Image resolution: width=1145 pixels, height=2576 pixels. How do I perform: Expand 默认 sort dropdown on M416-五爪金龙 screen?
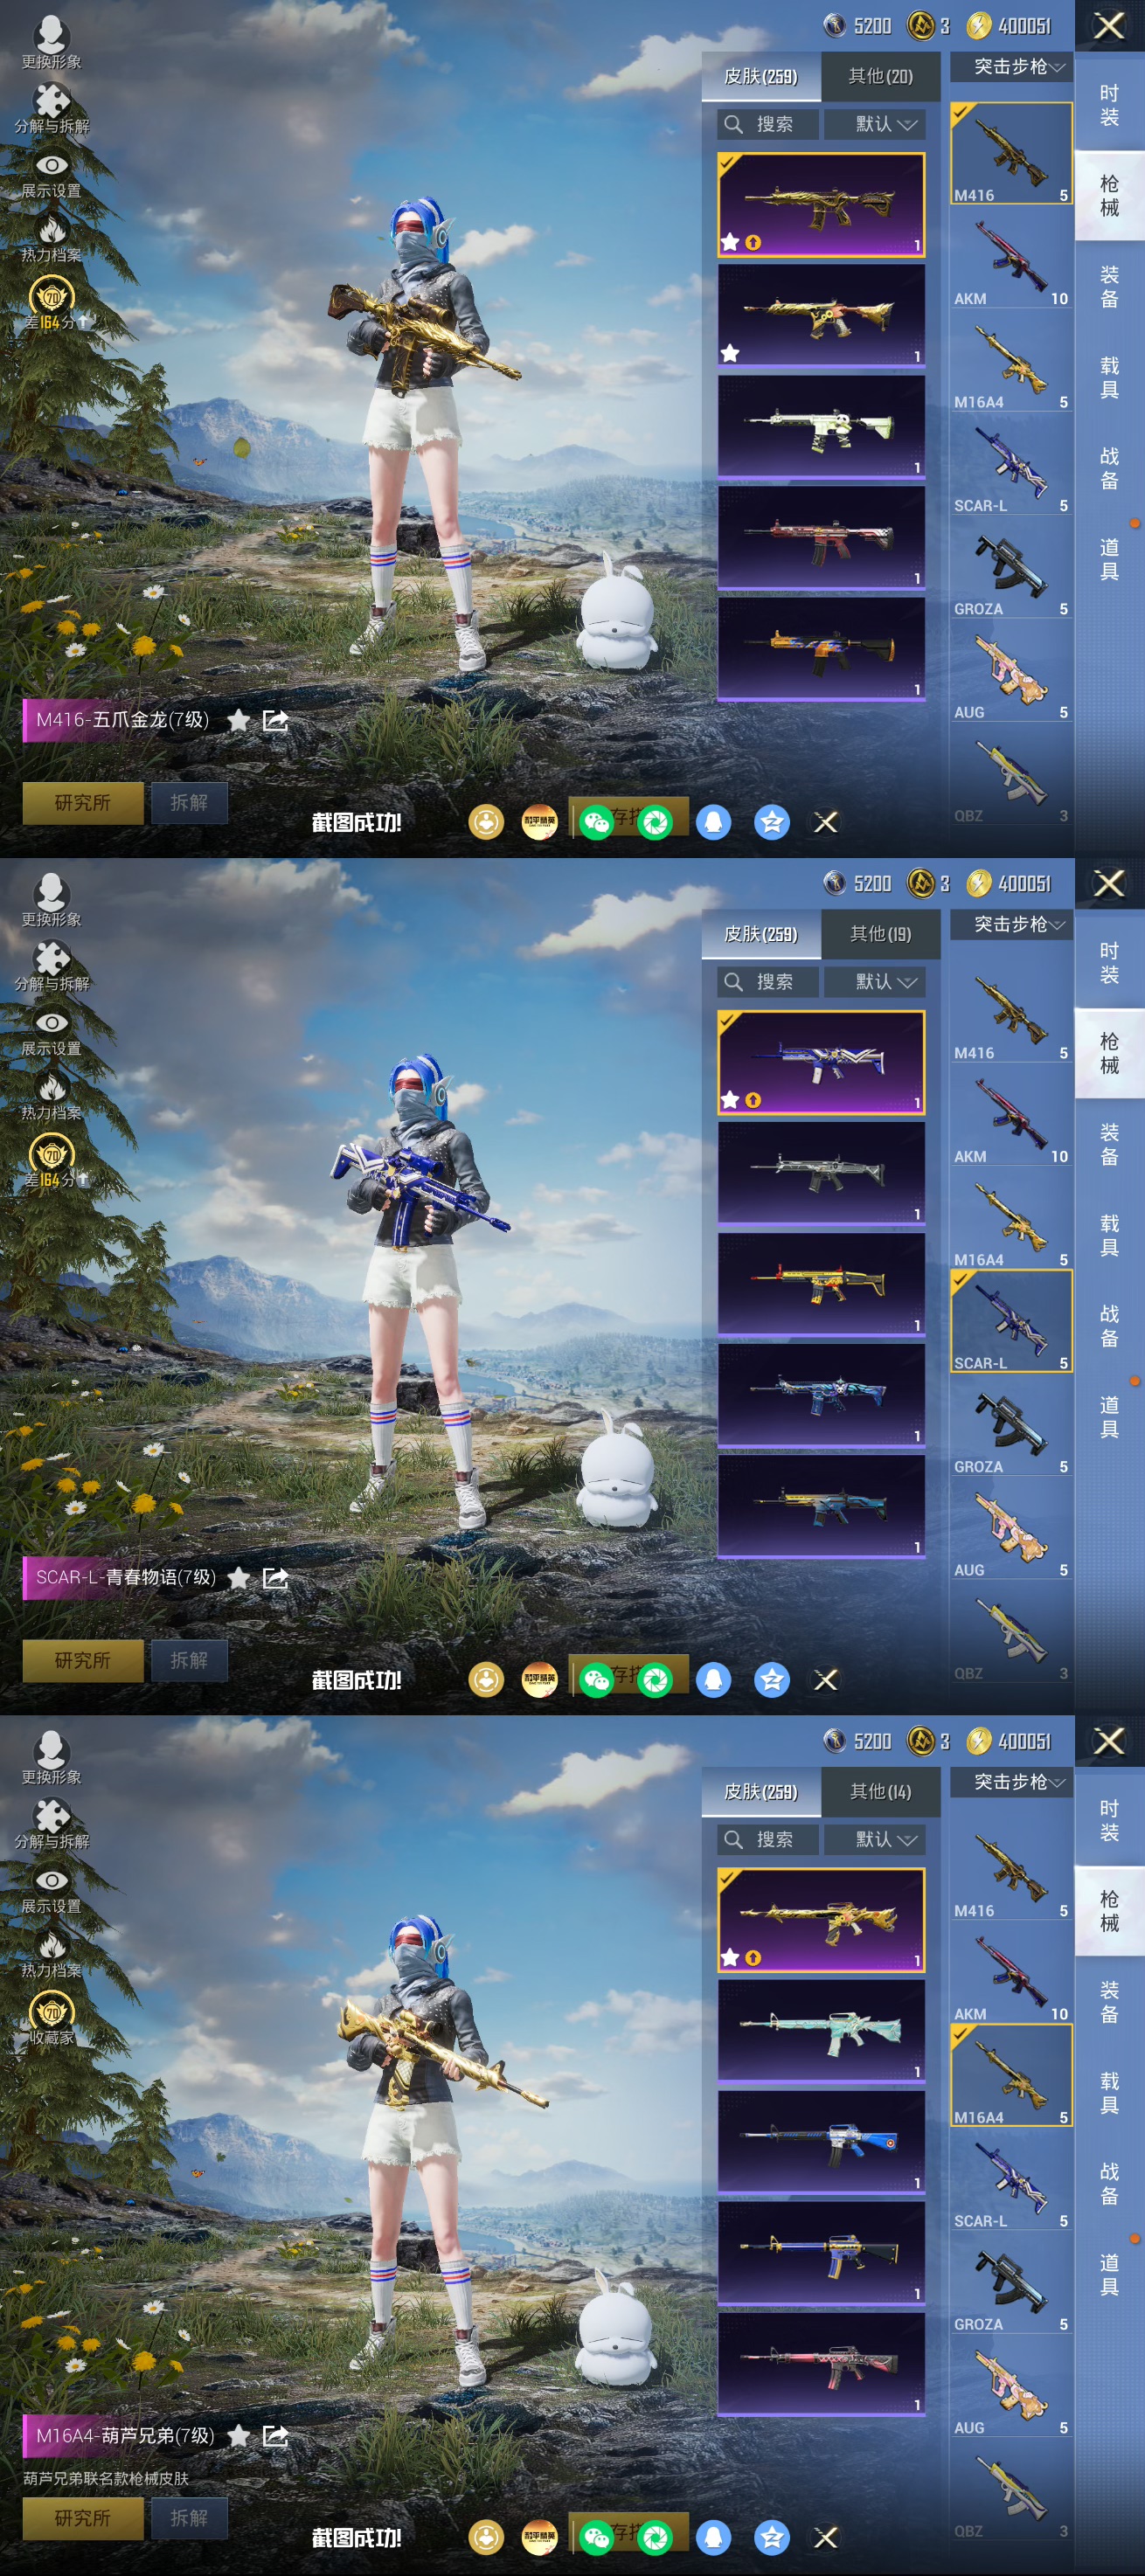coord(875,124)
